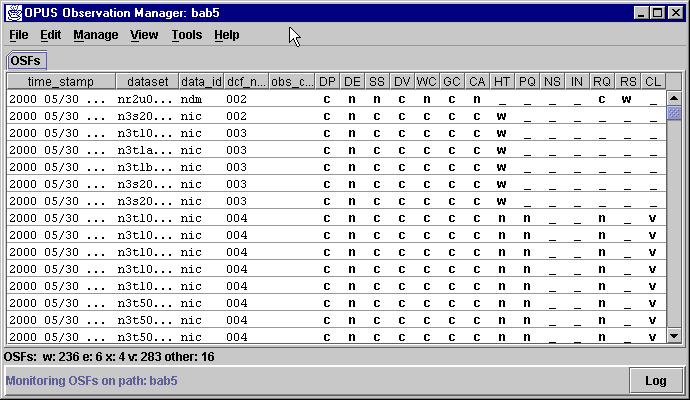Click the data_id column header
The width and height of the screenshot is (690, 400).
pyautogui.click(x=200, y=81)
